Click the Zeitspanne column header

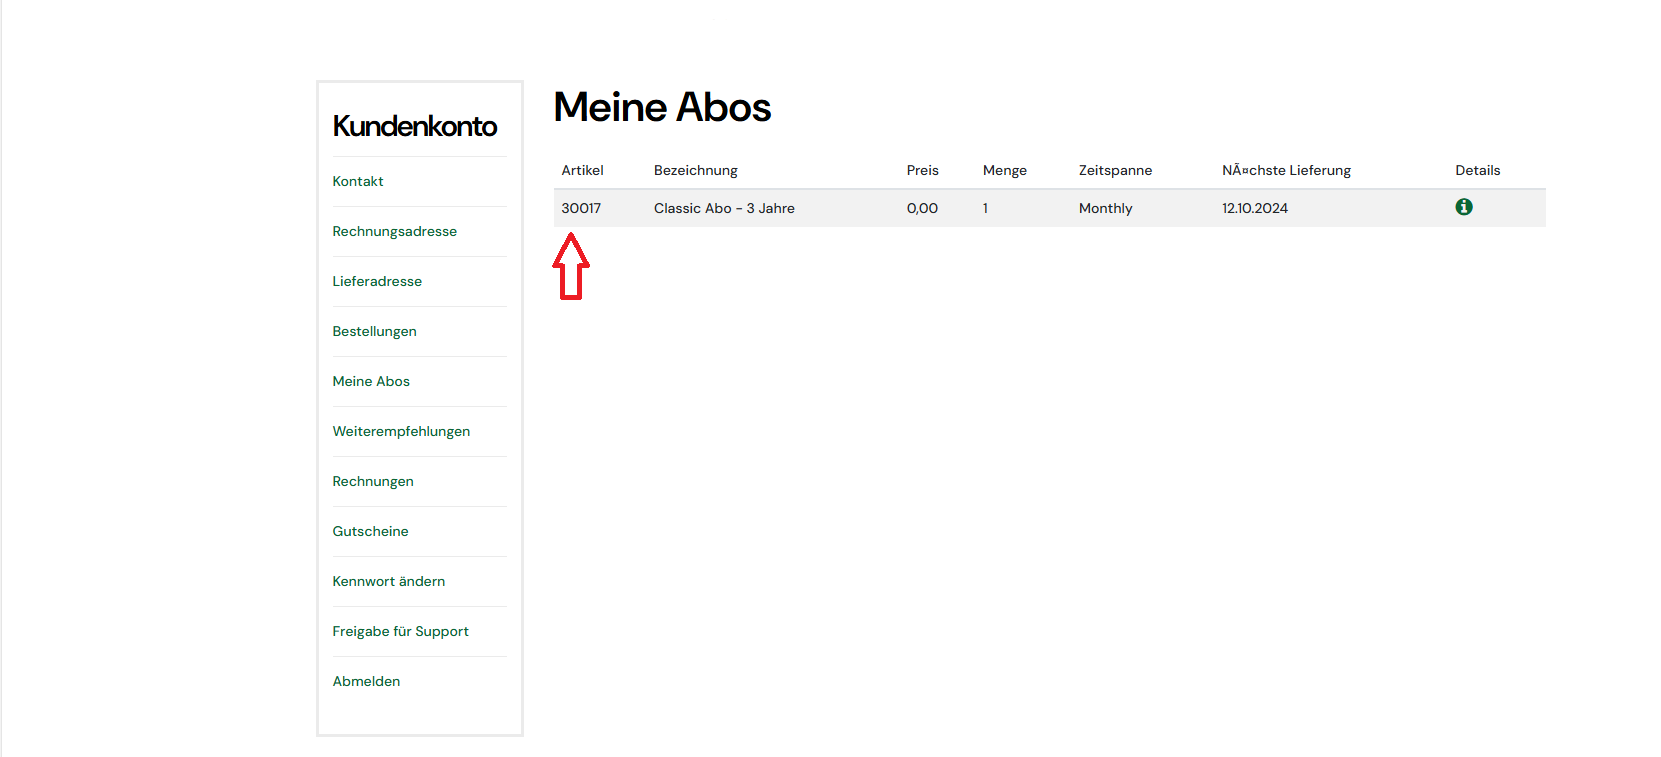click(1115, 170)
